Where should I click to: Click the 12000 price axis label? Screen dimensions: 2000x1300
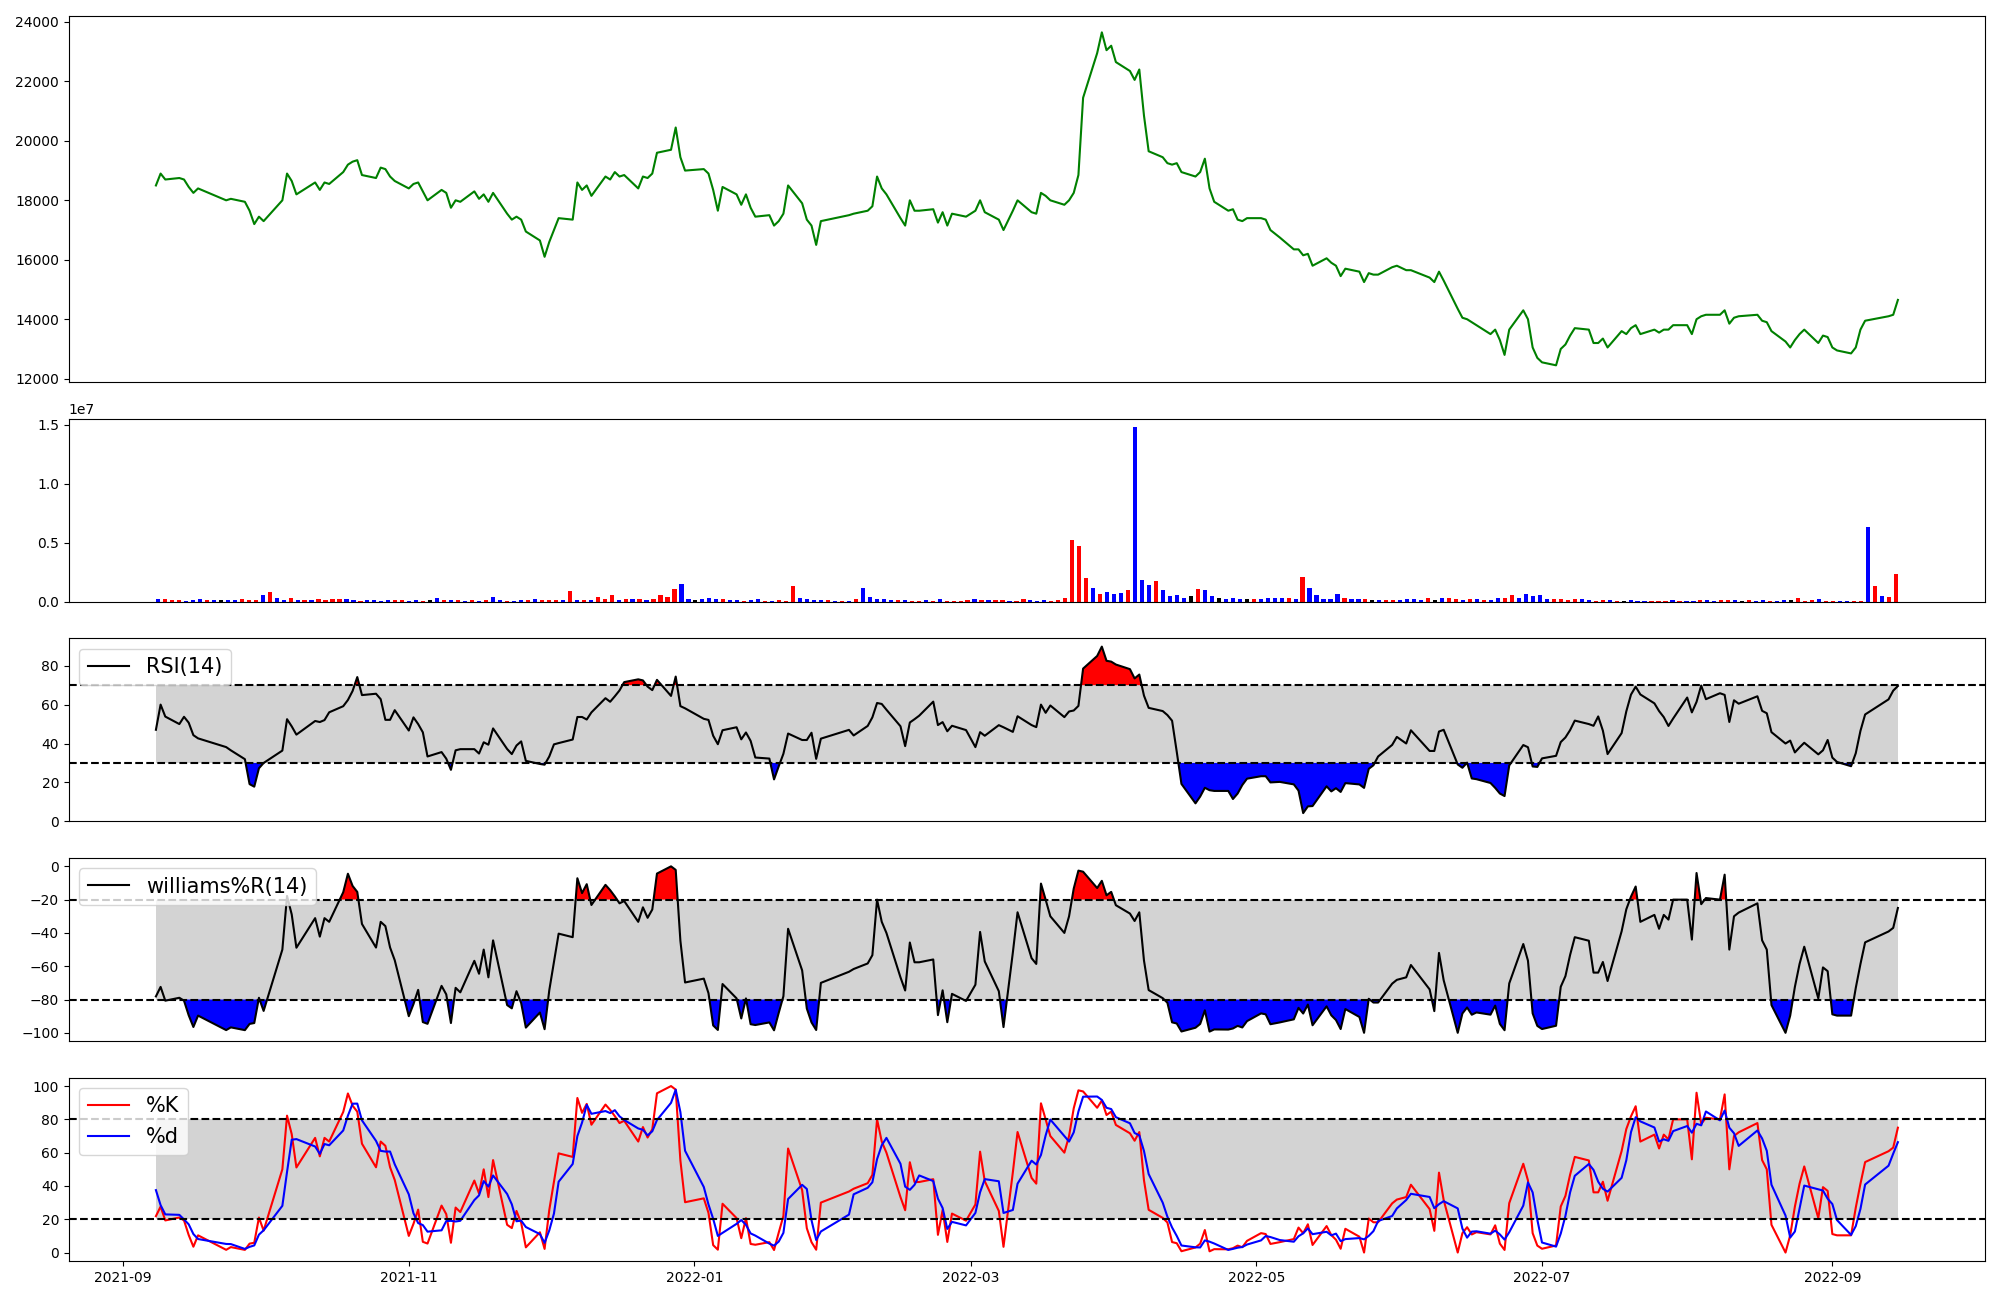(36, 380)
